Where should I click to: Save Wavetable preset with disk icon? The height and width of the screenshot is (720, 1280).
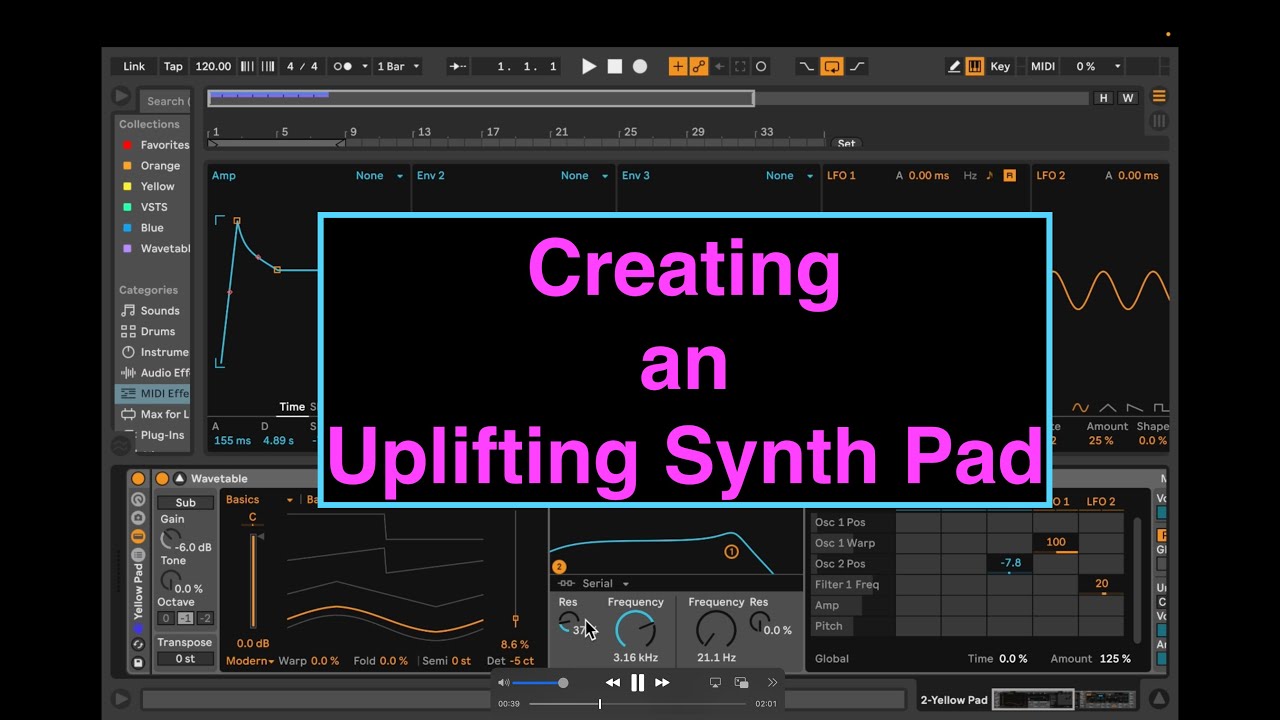pos(138,662)
